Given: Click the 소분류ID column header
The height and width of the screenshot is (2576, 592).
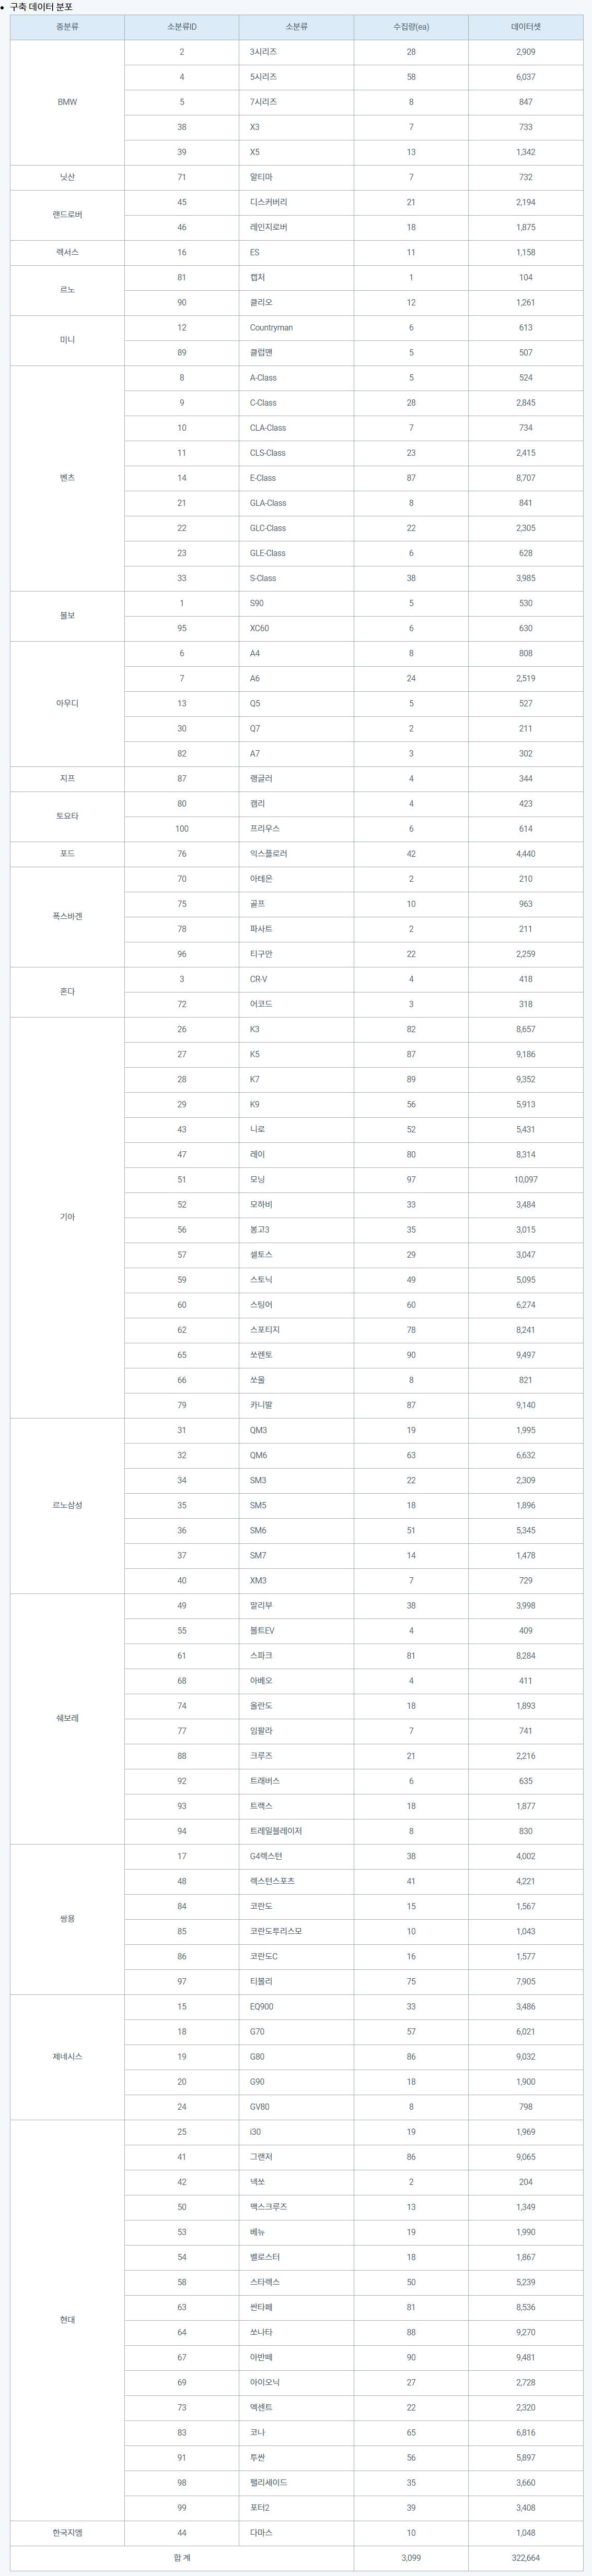Looking at the screenshot, I should coord(181,27).
